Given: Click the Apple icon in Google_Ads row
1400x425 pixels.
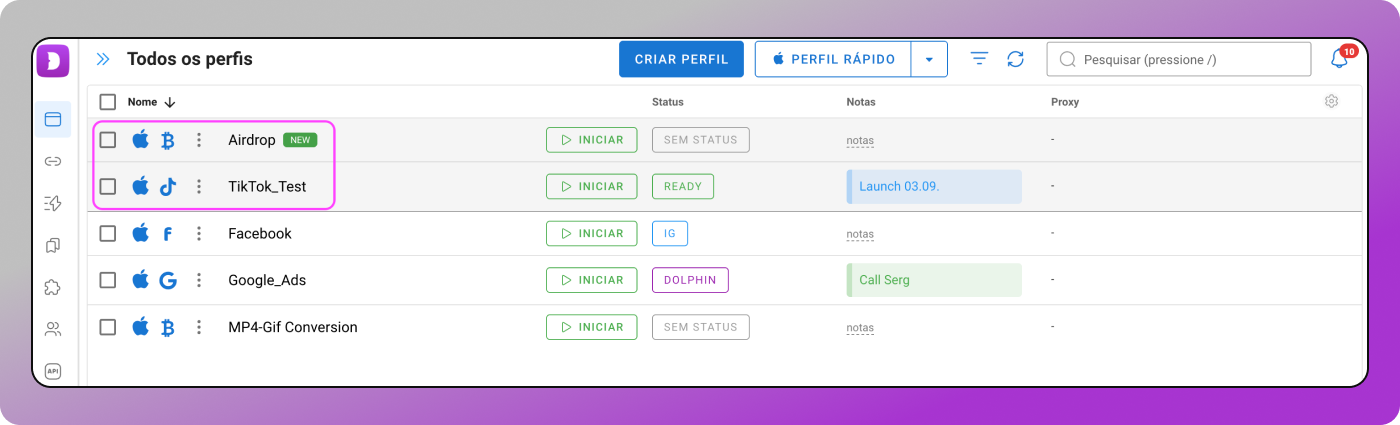Looking at the screenshot, I should point(141,280).
